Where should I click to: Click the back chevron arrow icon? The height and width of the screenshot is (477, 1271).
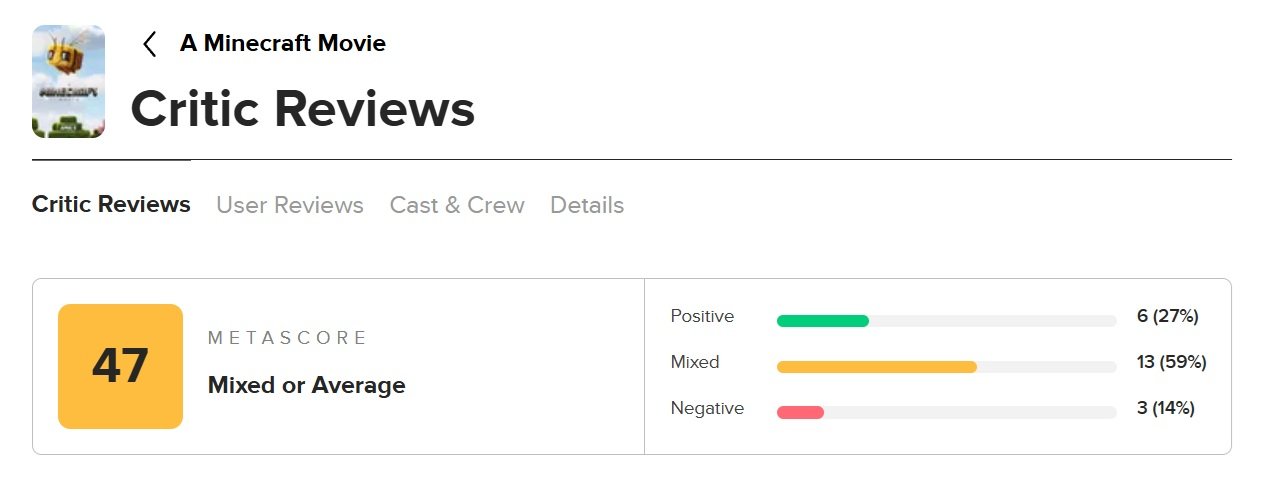pos(150,44)
